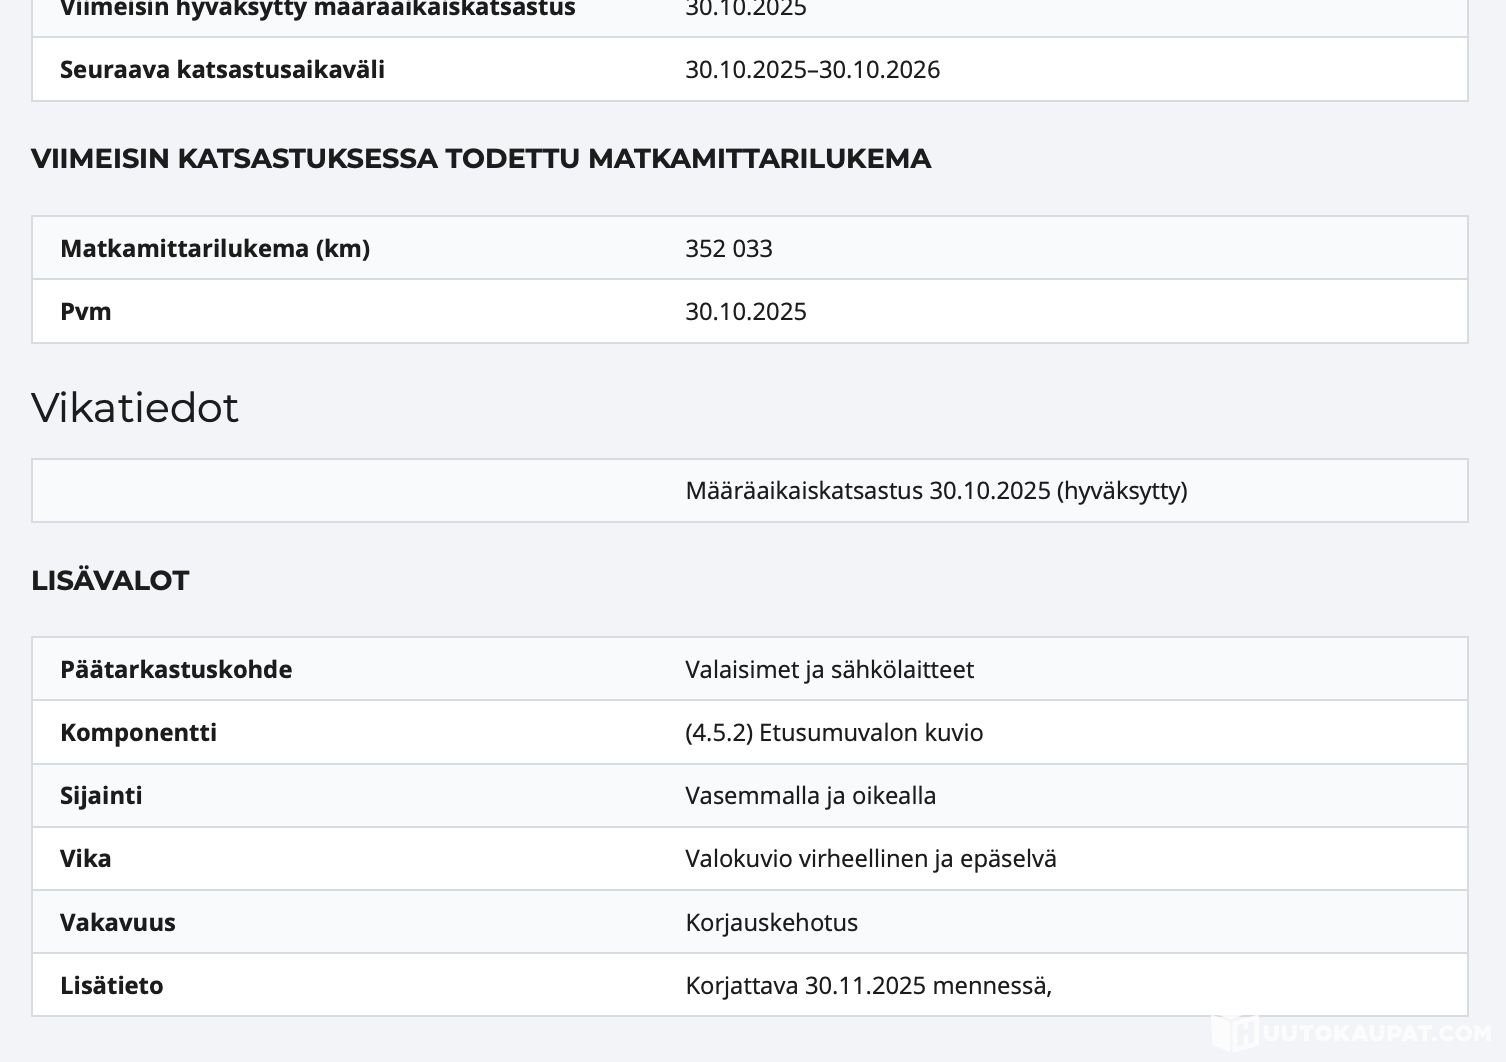Click the Lisätieto value Korjattava 30.11.2025 mennessä
This screenshot has height=1062, width=1506.
pyautogui.click(x=868, y=985)
